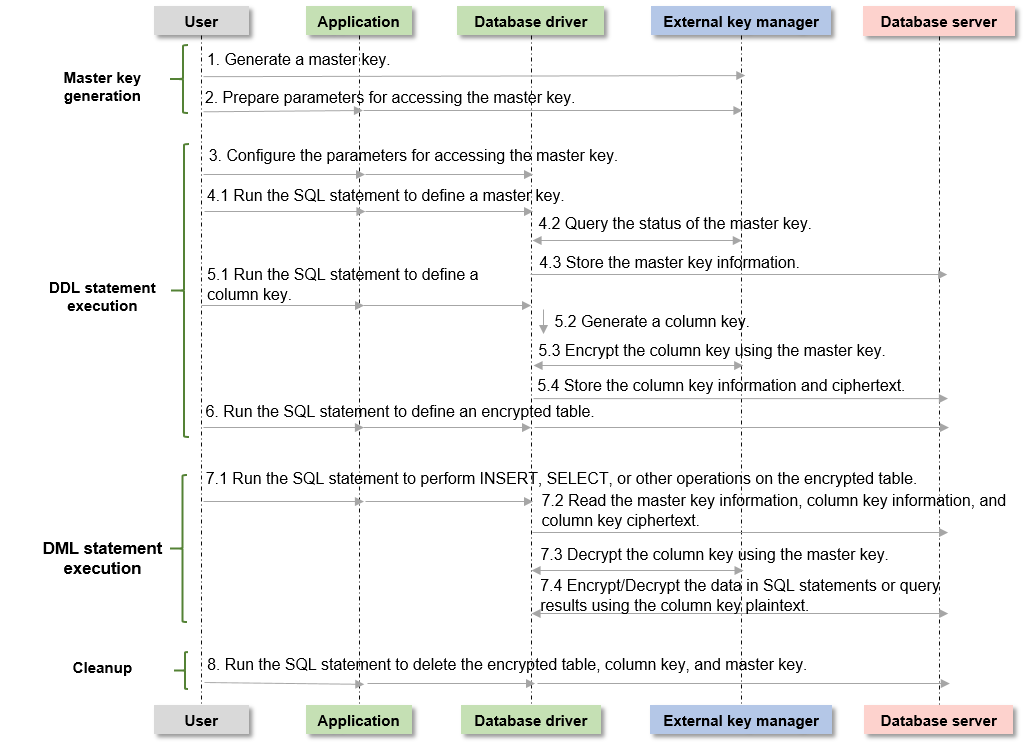1028x743 pixels.
Task: Click the bottom User participant box
Action: tap(201, 720)
